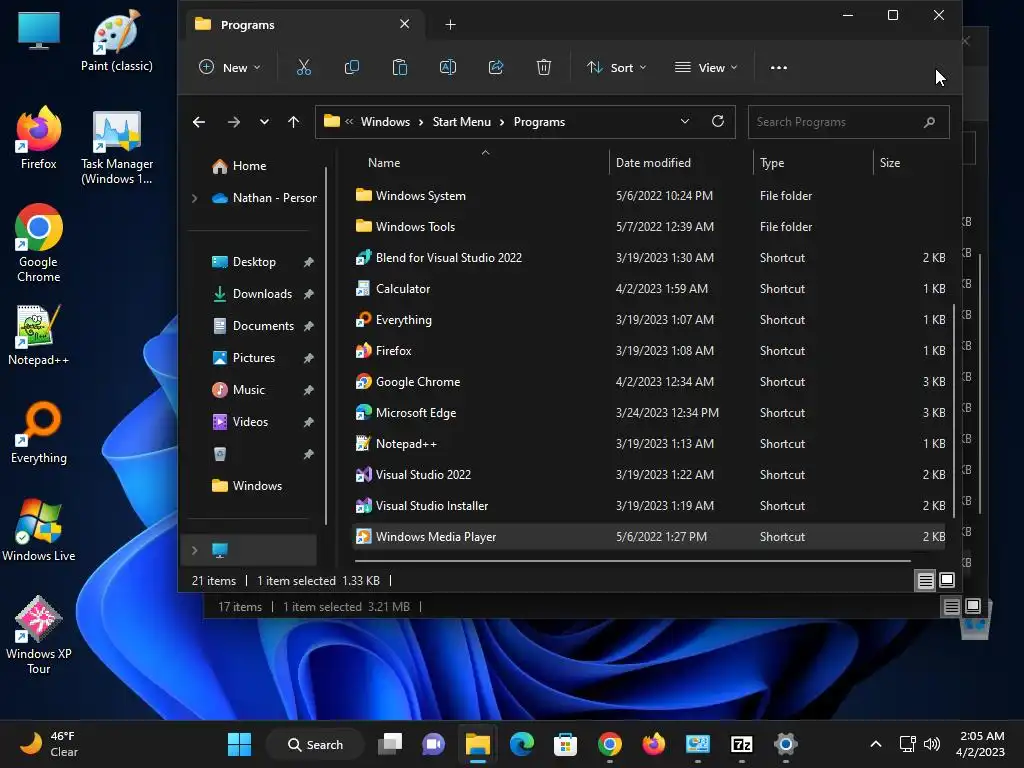Screen dimensions: 1024x768
Task: Open the See more three-dots menu
Action: click(x=778, y=67)
